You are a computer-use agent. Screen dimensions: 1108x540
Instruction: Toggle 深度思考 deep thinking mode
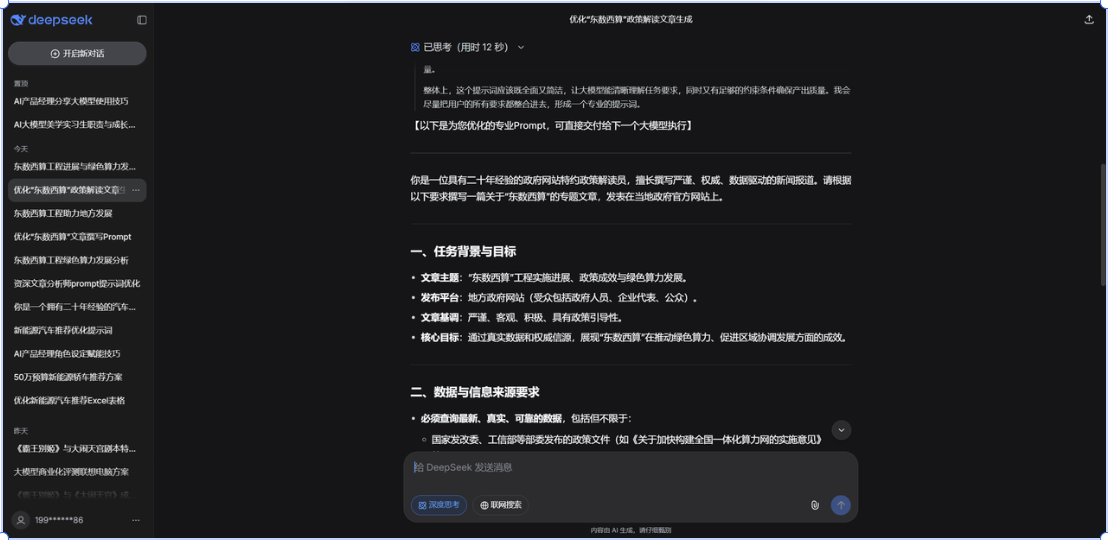pos(439,505)
